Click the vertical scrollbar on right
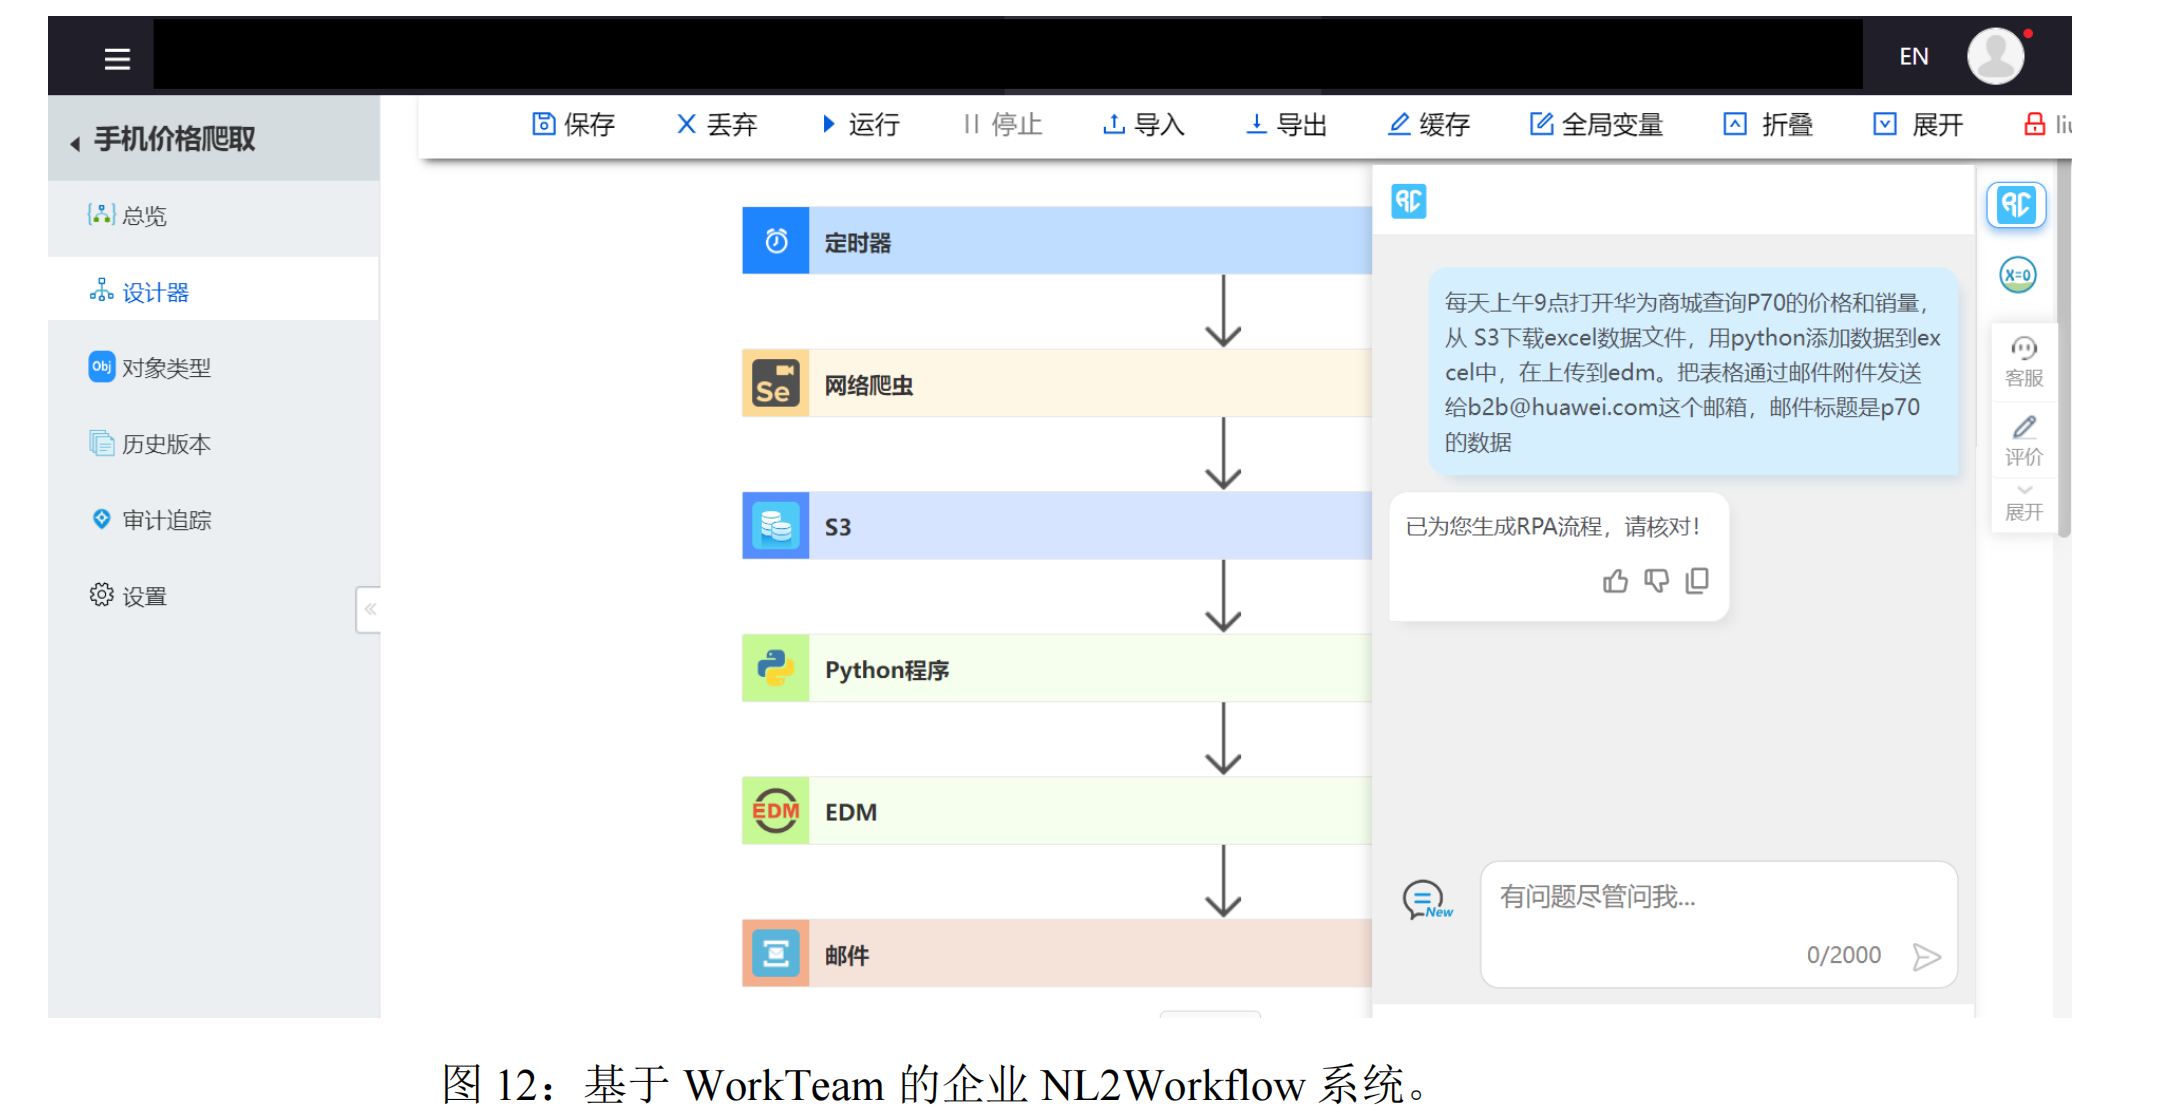Viewport: 2159px width, 1114px height. click(x=2064, y=348)
